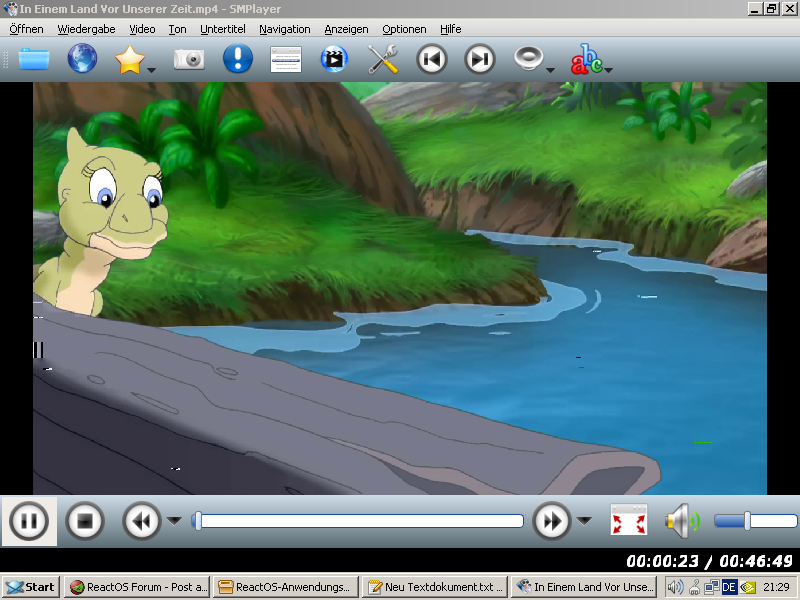Skip to the next playlist item

(480, 59)
